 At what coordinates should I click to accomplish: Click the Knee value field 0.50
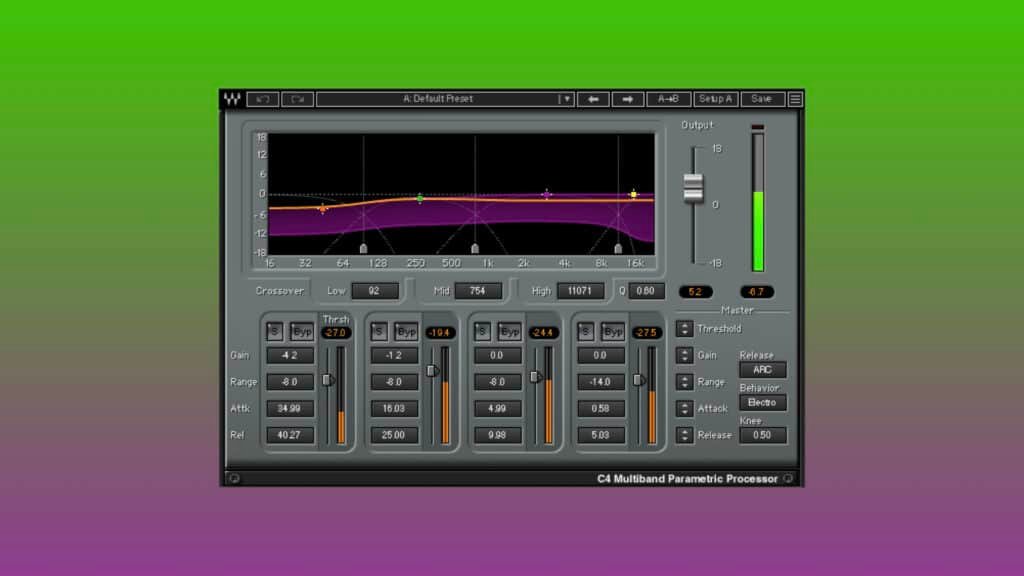tap(763, 436)
